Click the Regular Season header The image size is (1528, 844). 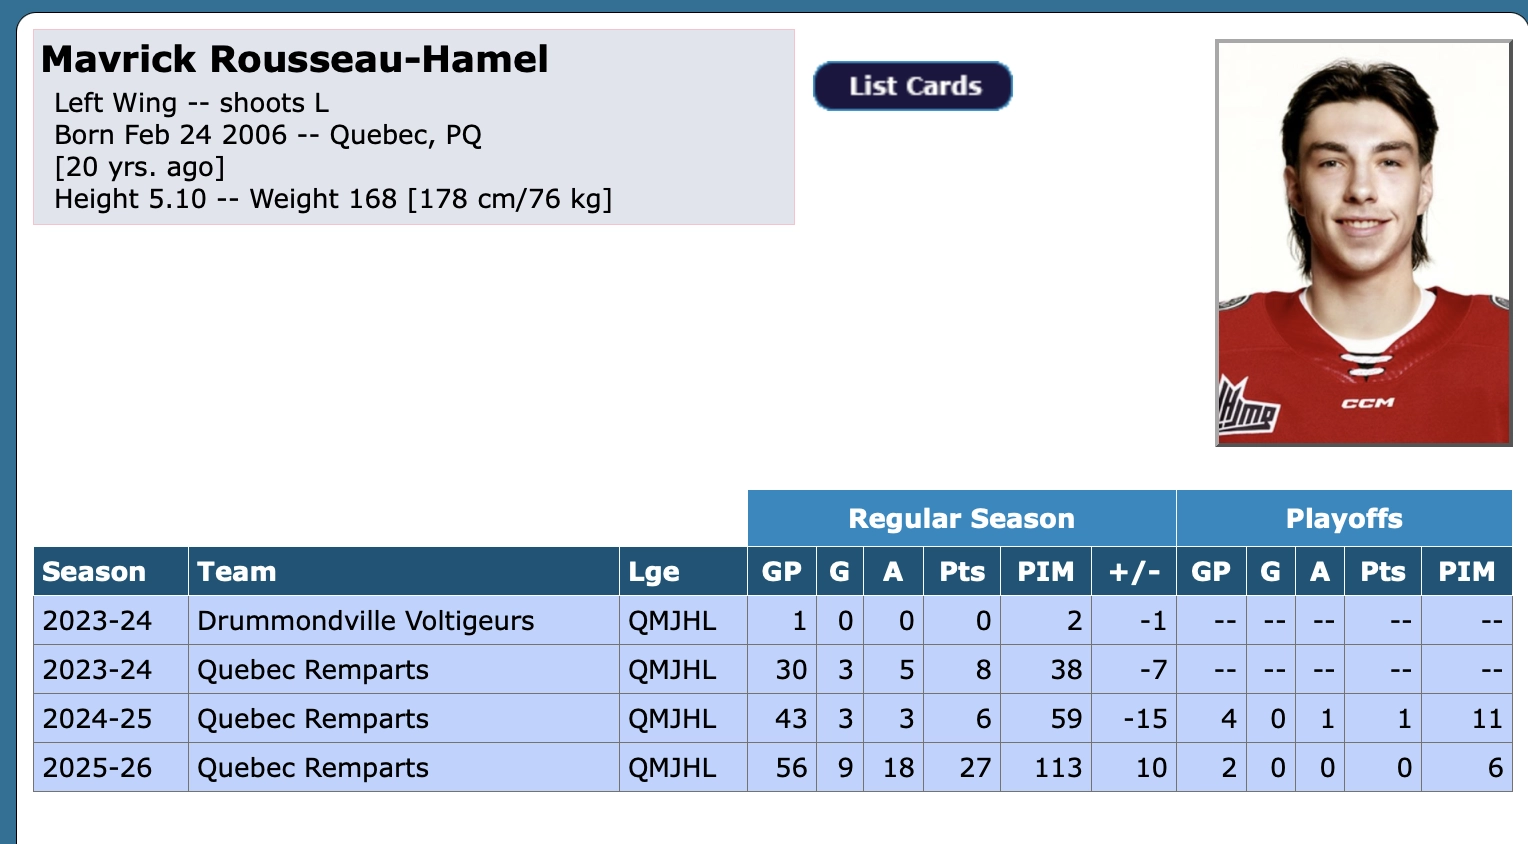point(962,518)
